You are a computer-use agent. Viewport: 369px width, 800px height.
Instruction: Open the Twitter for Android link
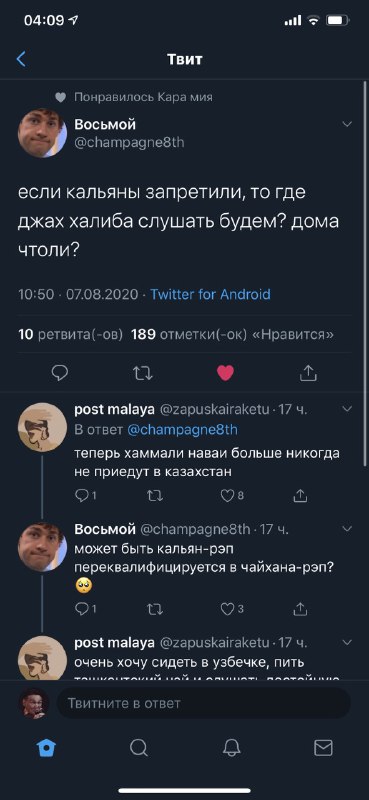[210, 294]
